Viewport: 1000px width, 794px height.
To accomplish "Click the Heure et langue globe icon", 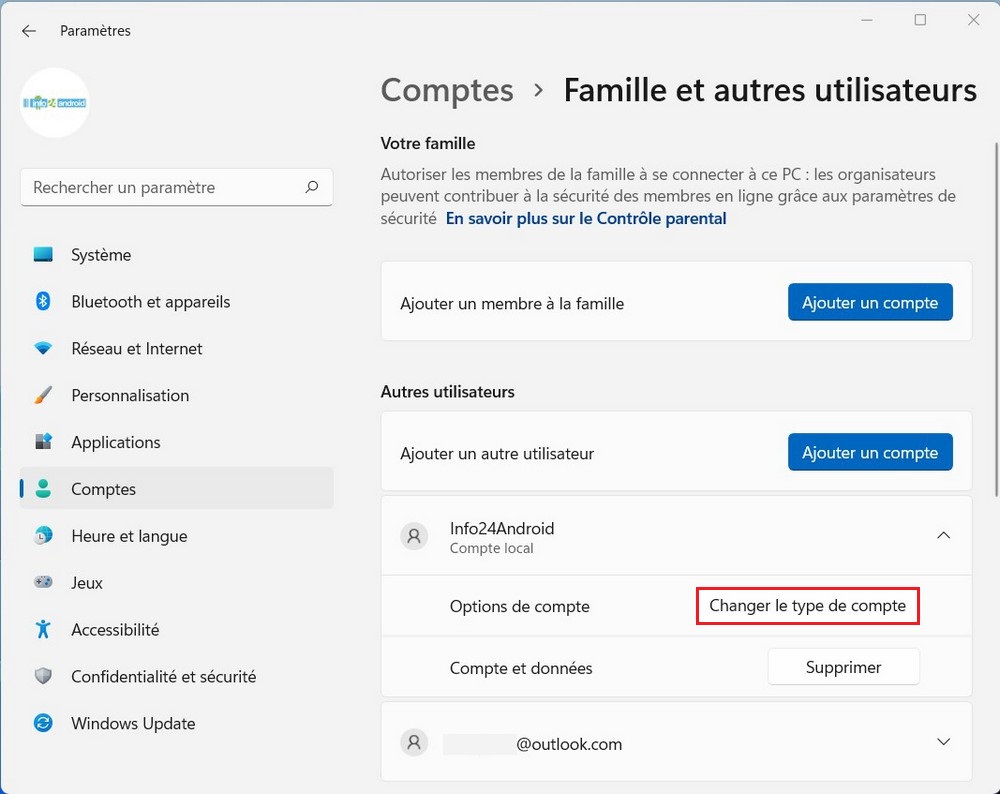I will pyautogui.click(x=43, y=535).
